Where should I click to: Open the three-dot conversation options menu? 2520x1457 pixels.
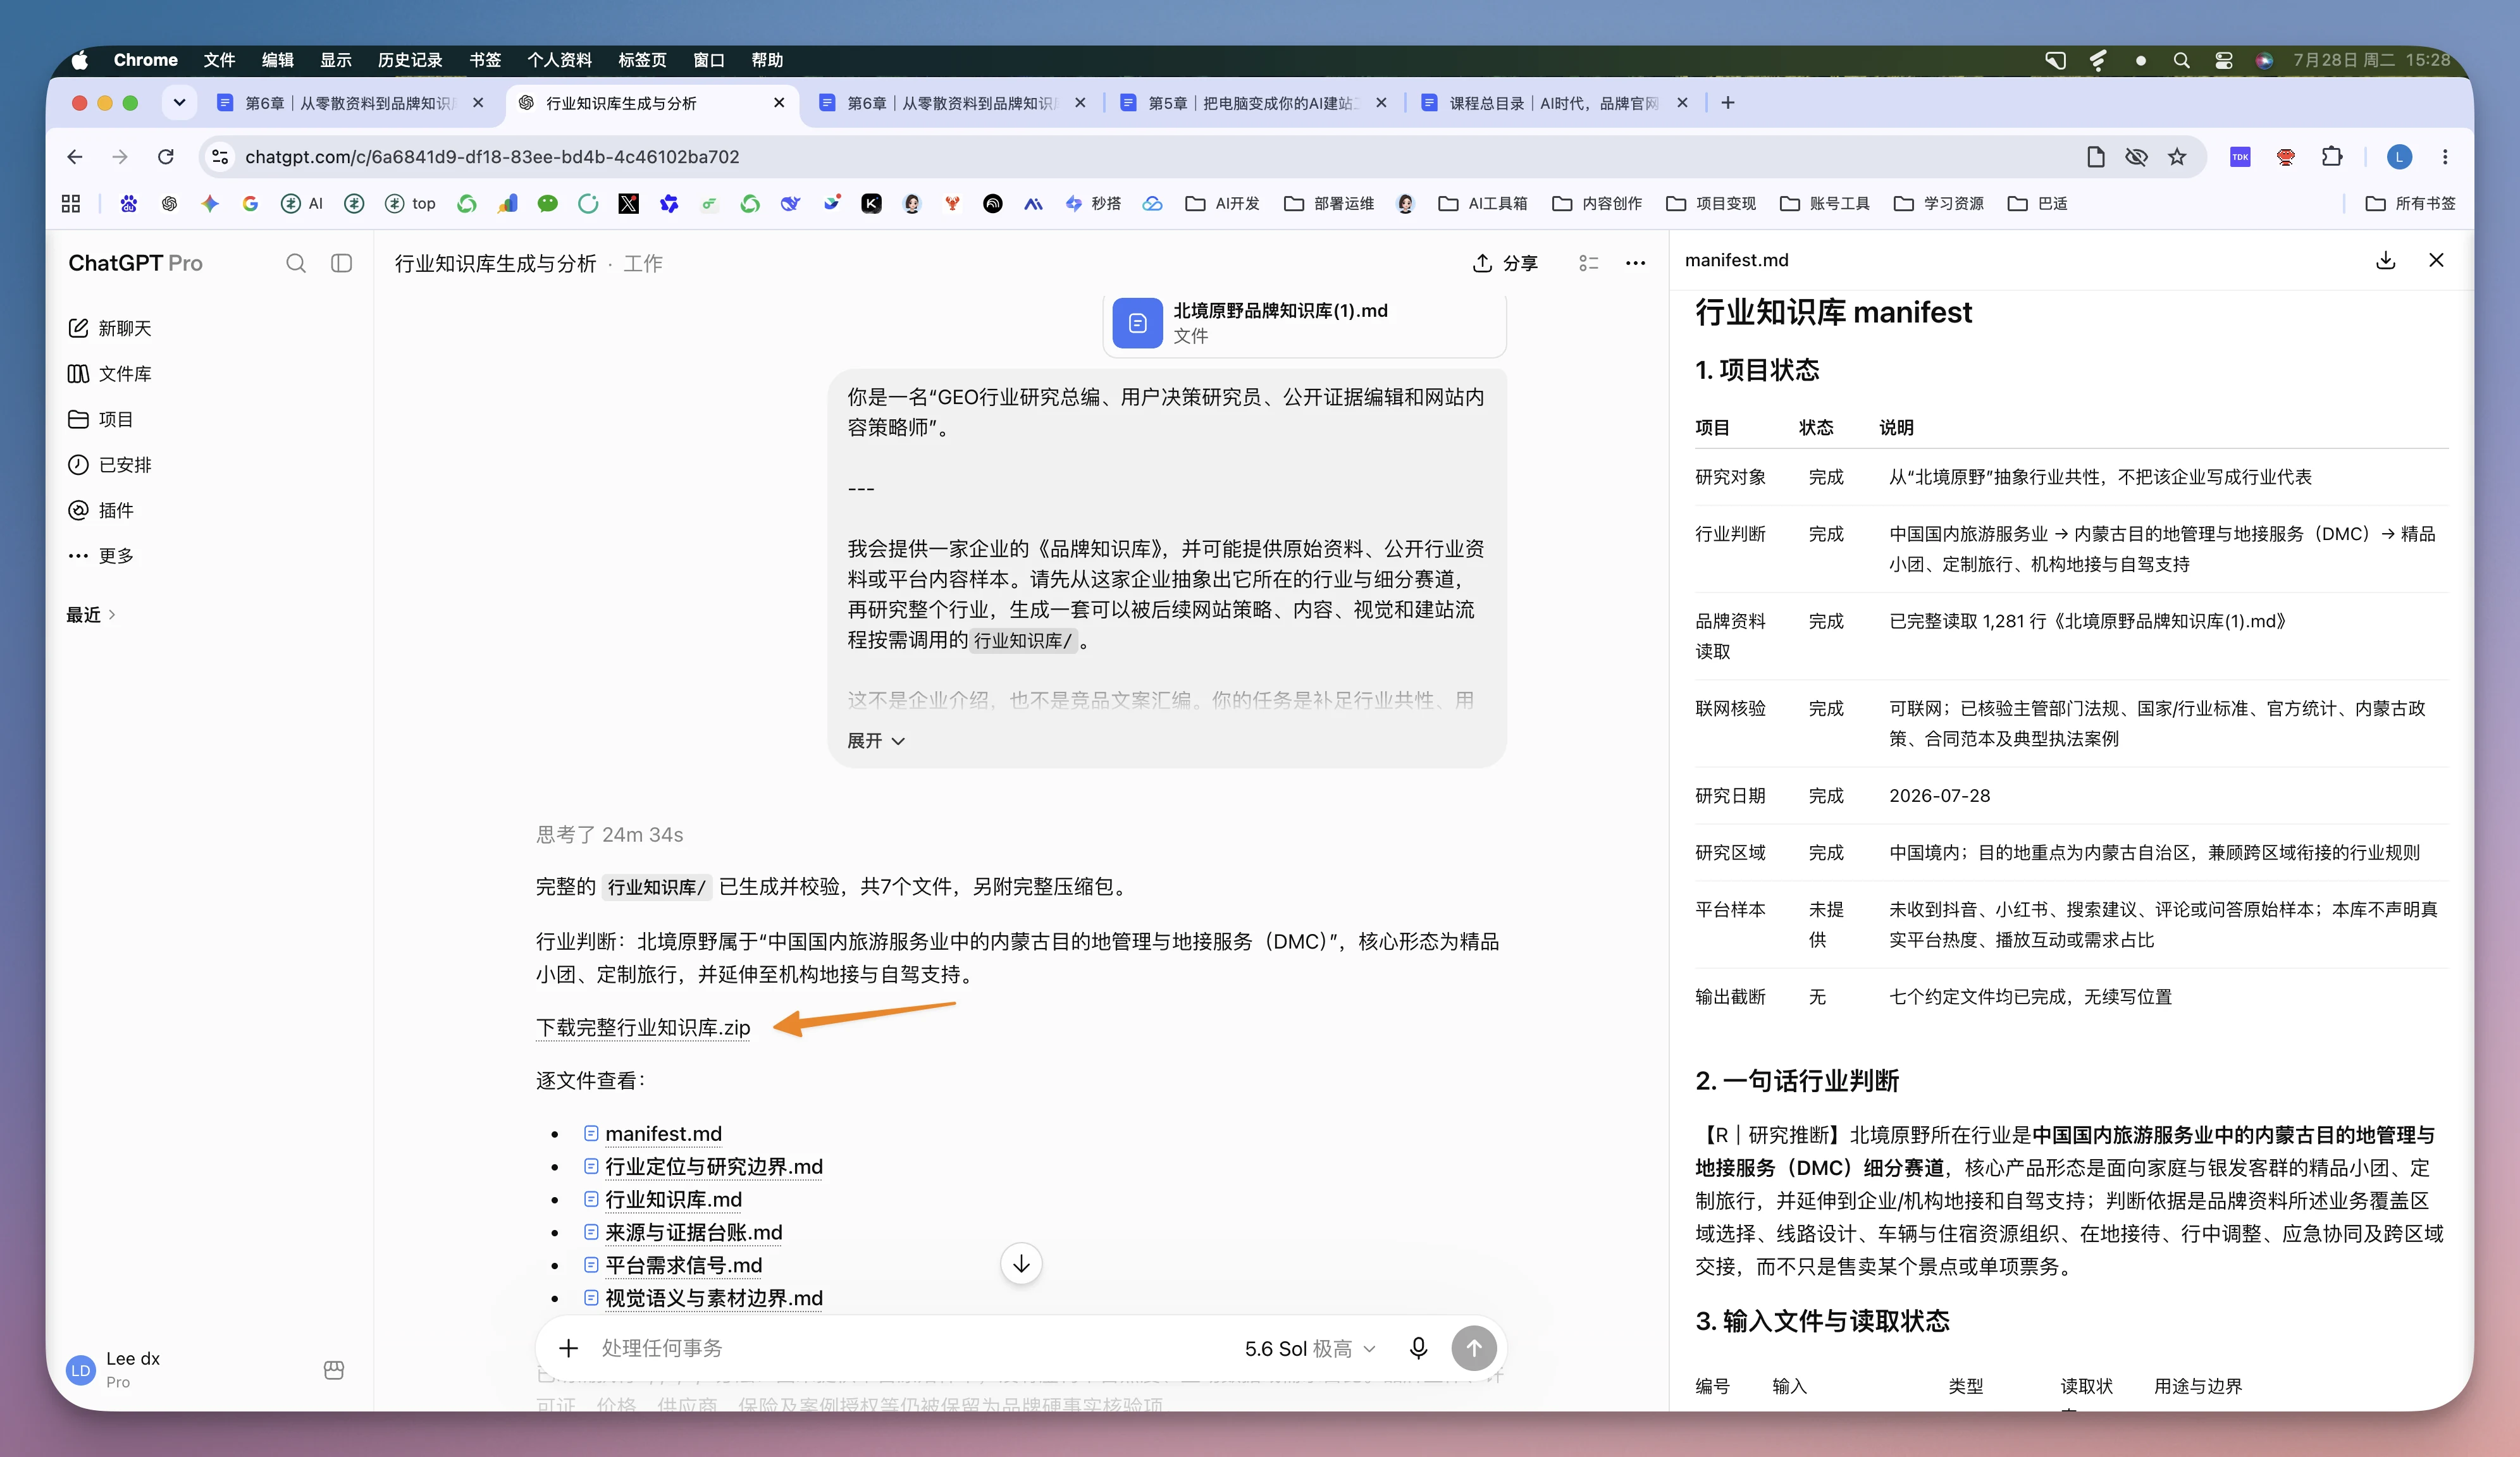click(x=1636, y=263)
